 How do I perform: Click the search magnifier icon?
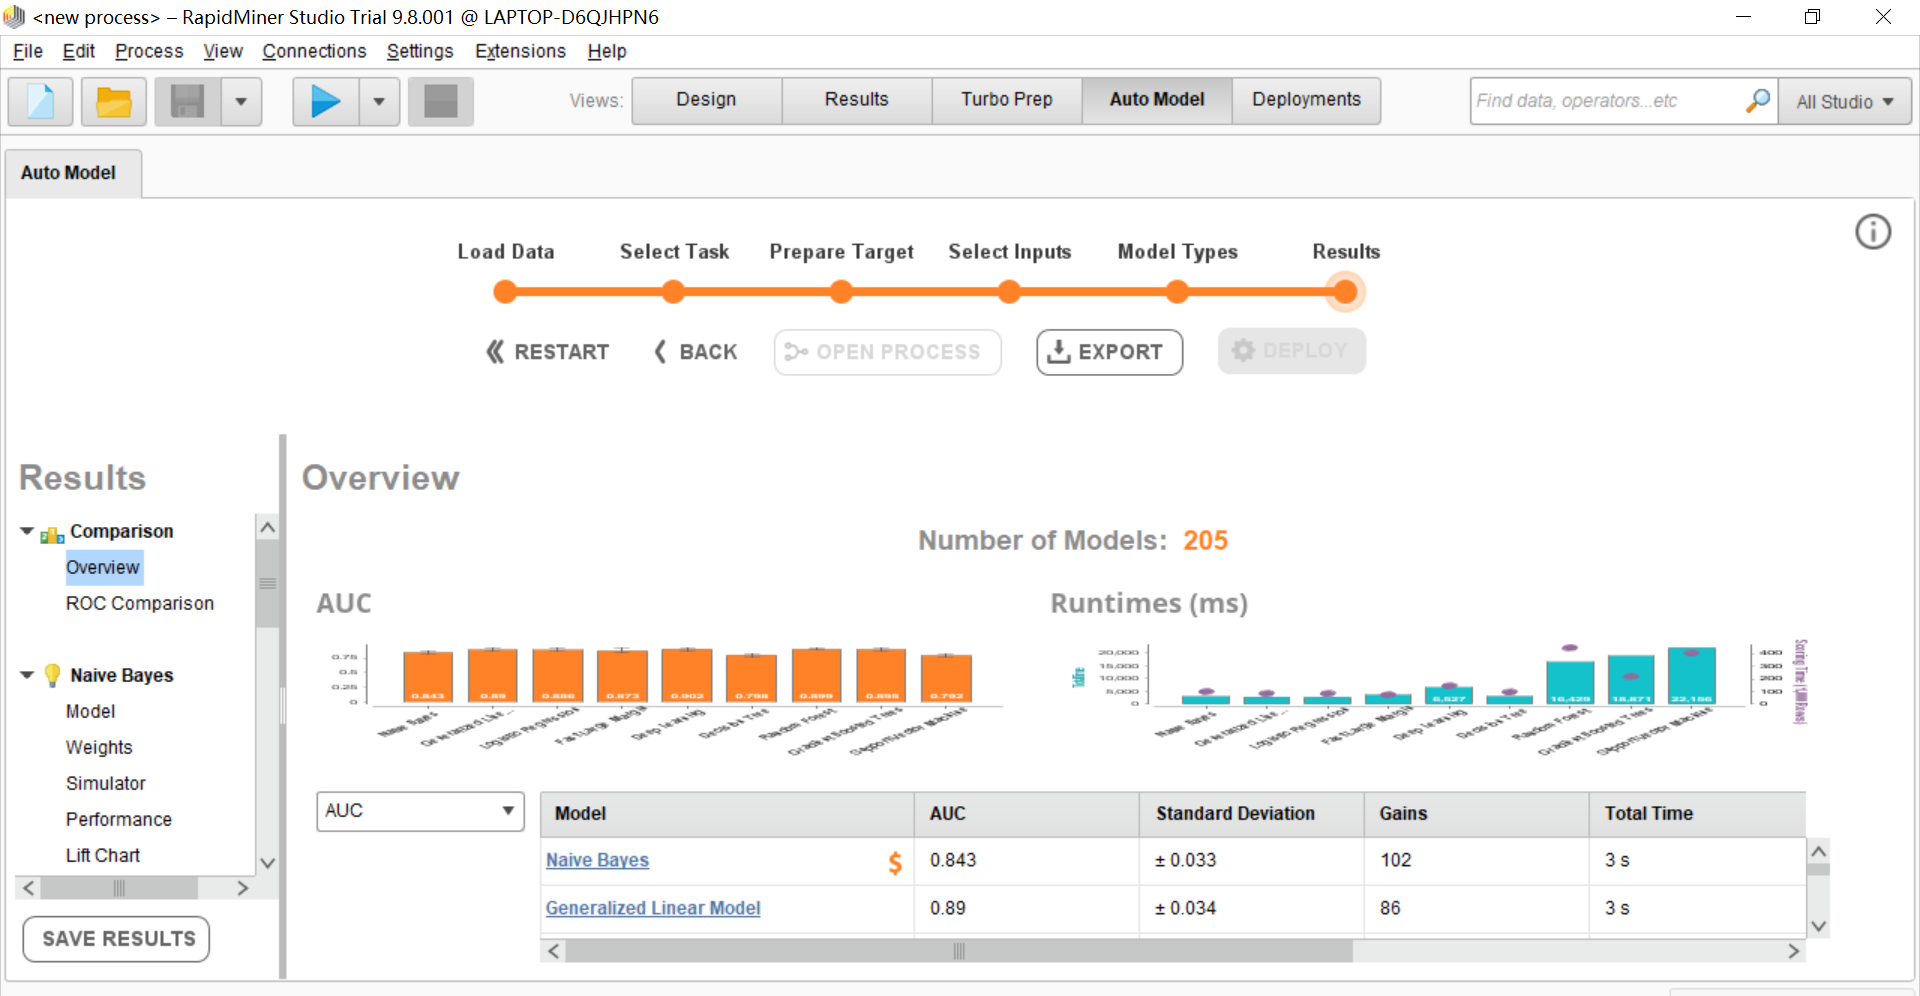pos(1757,101)
